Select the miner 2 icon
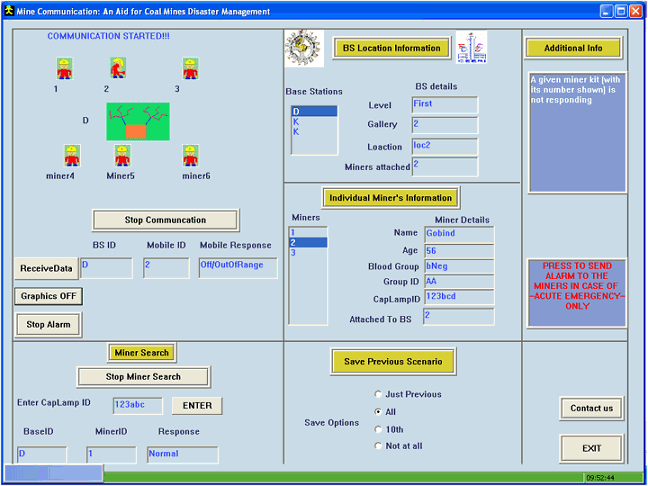 (118, 68)
